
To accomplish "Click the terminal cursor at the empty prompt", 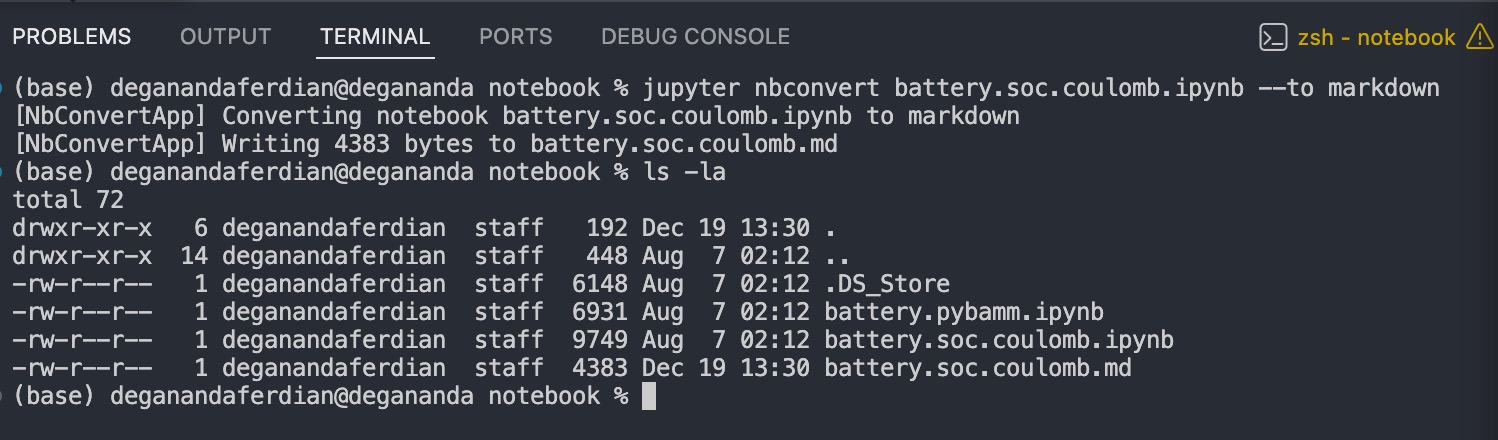I will (x=648, y=397).
